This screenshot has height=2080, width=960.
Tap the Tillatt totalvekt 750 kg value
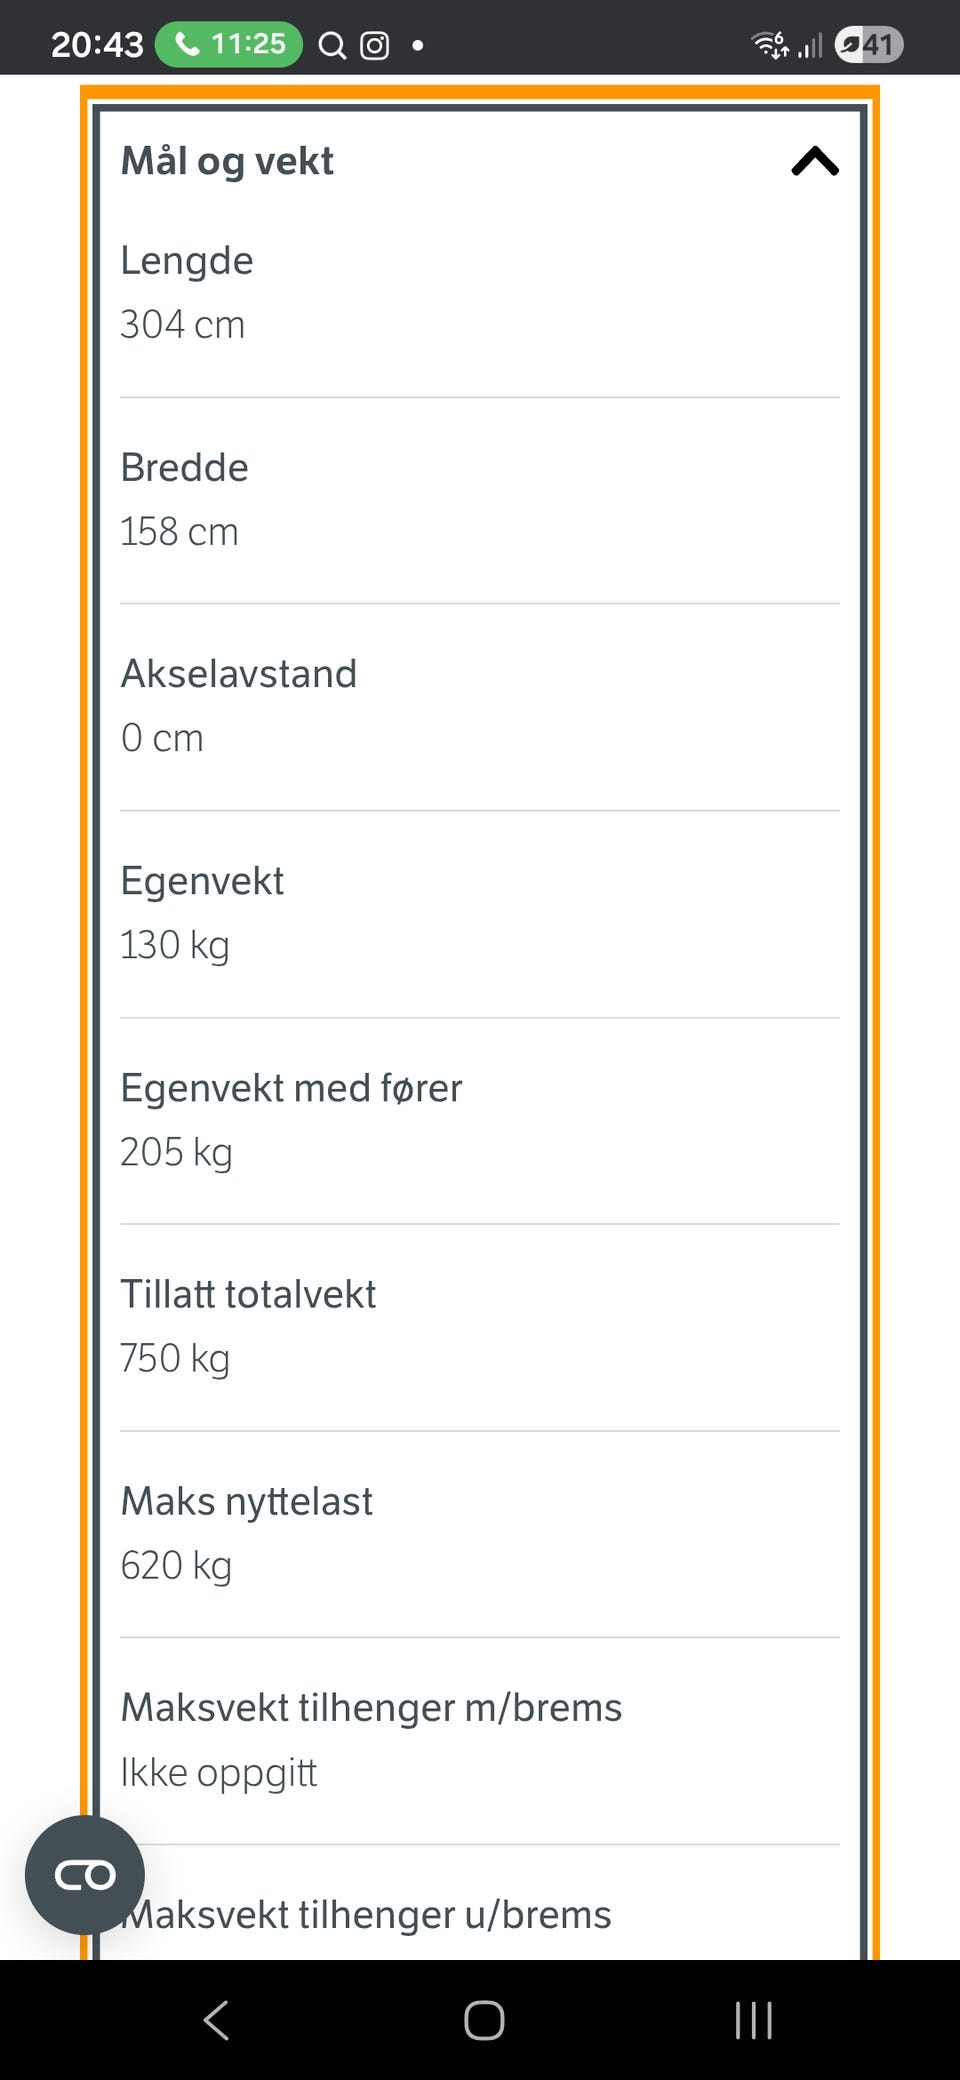click(175, 1359)
